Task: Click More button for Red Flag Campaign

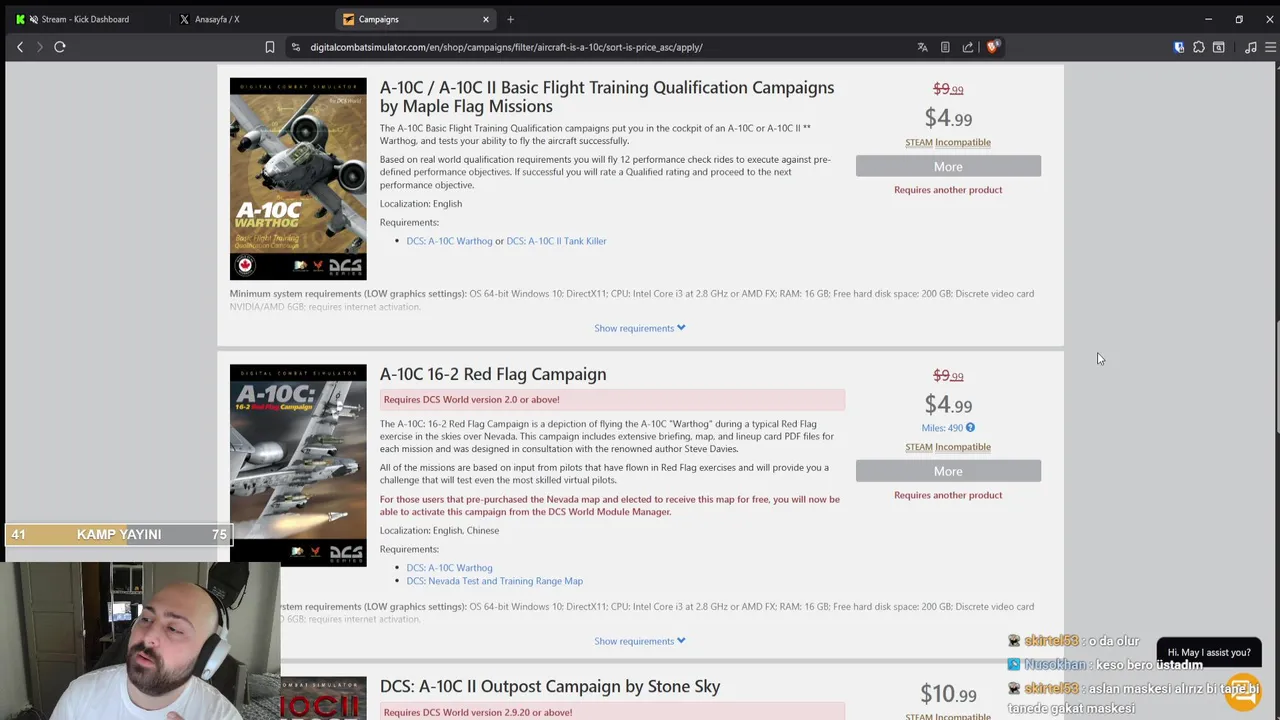Action: tap(948, 471)
